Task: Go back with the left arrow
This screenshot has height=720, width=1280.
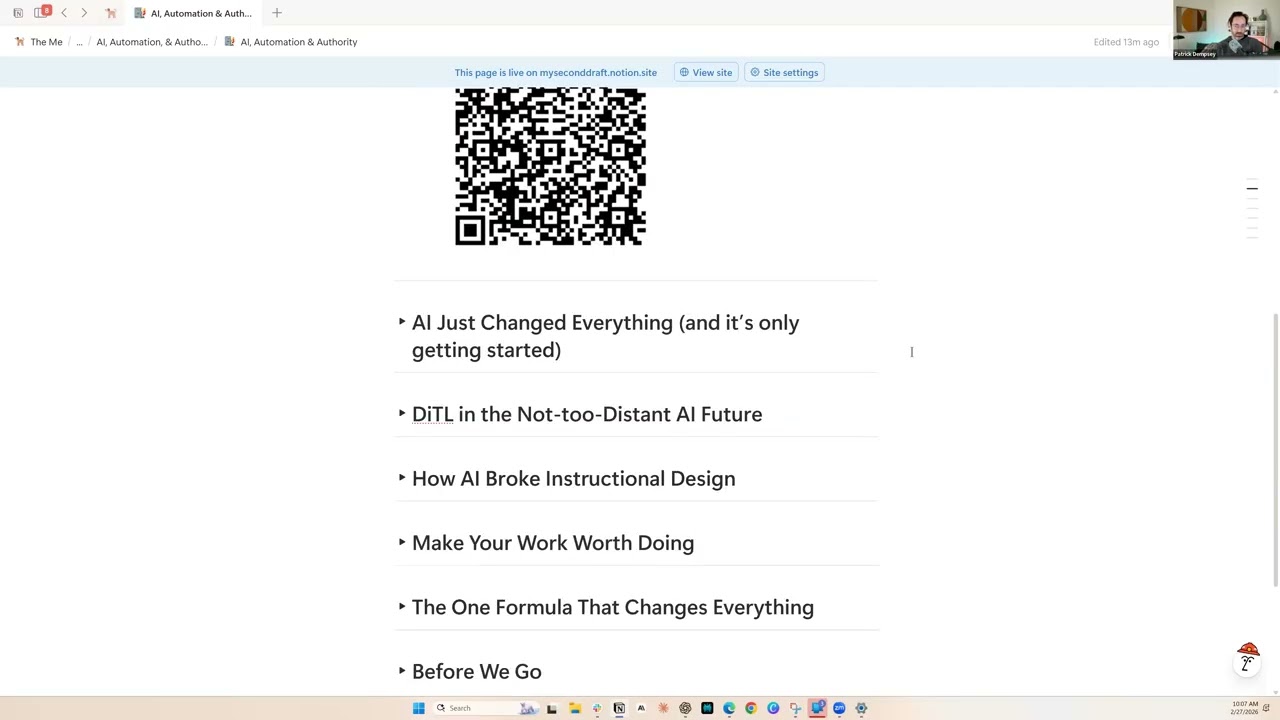Action: (64, 13)
